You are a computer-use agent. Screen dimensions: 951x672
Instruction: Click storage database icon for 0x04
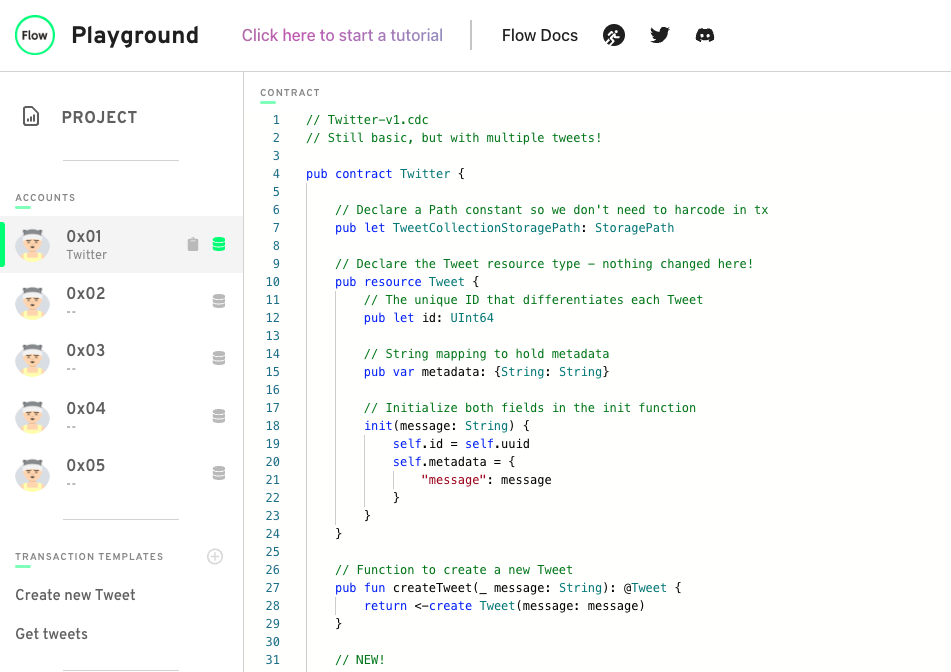point(219,415)
